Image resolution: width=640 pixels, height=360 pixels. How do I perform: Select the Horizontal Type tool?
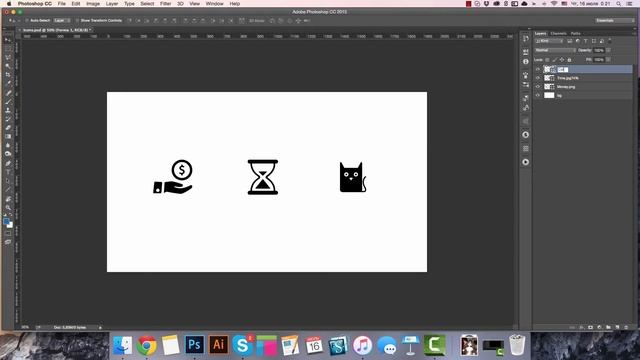click(x=8, y=172)
